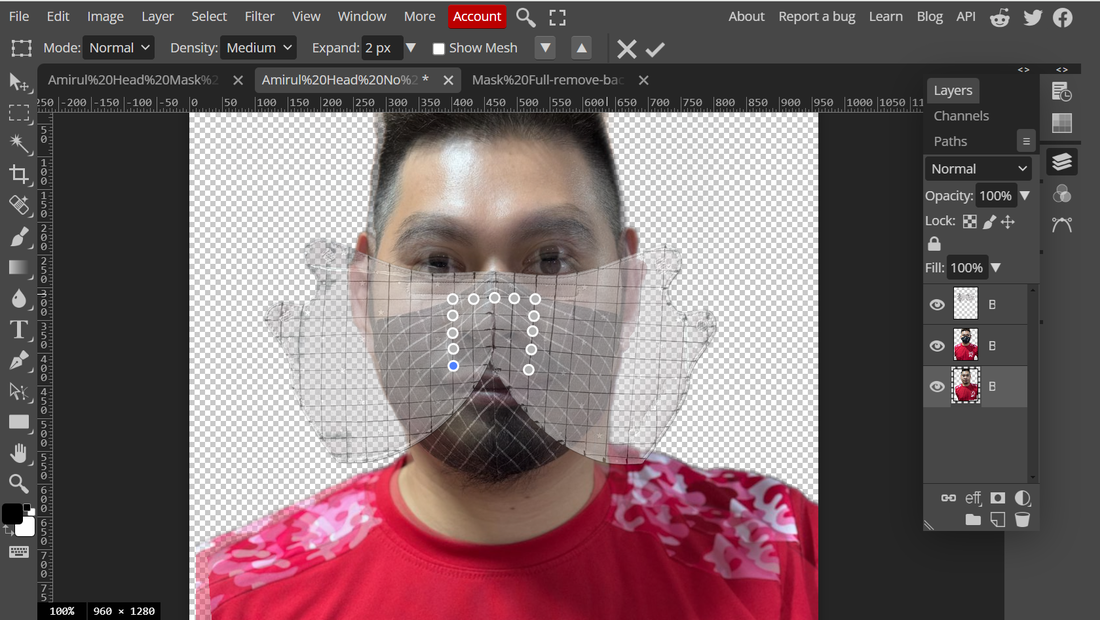Hide the middle layer eye icon
The width and height of the screenshot is (1100, 620).
937,346
